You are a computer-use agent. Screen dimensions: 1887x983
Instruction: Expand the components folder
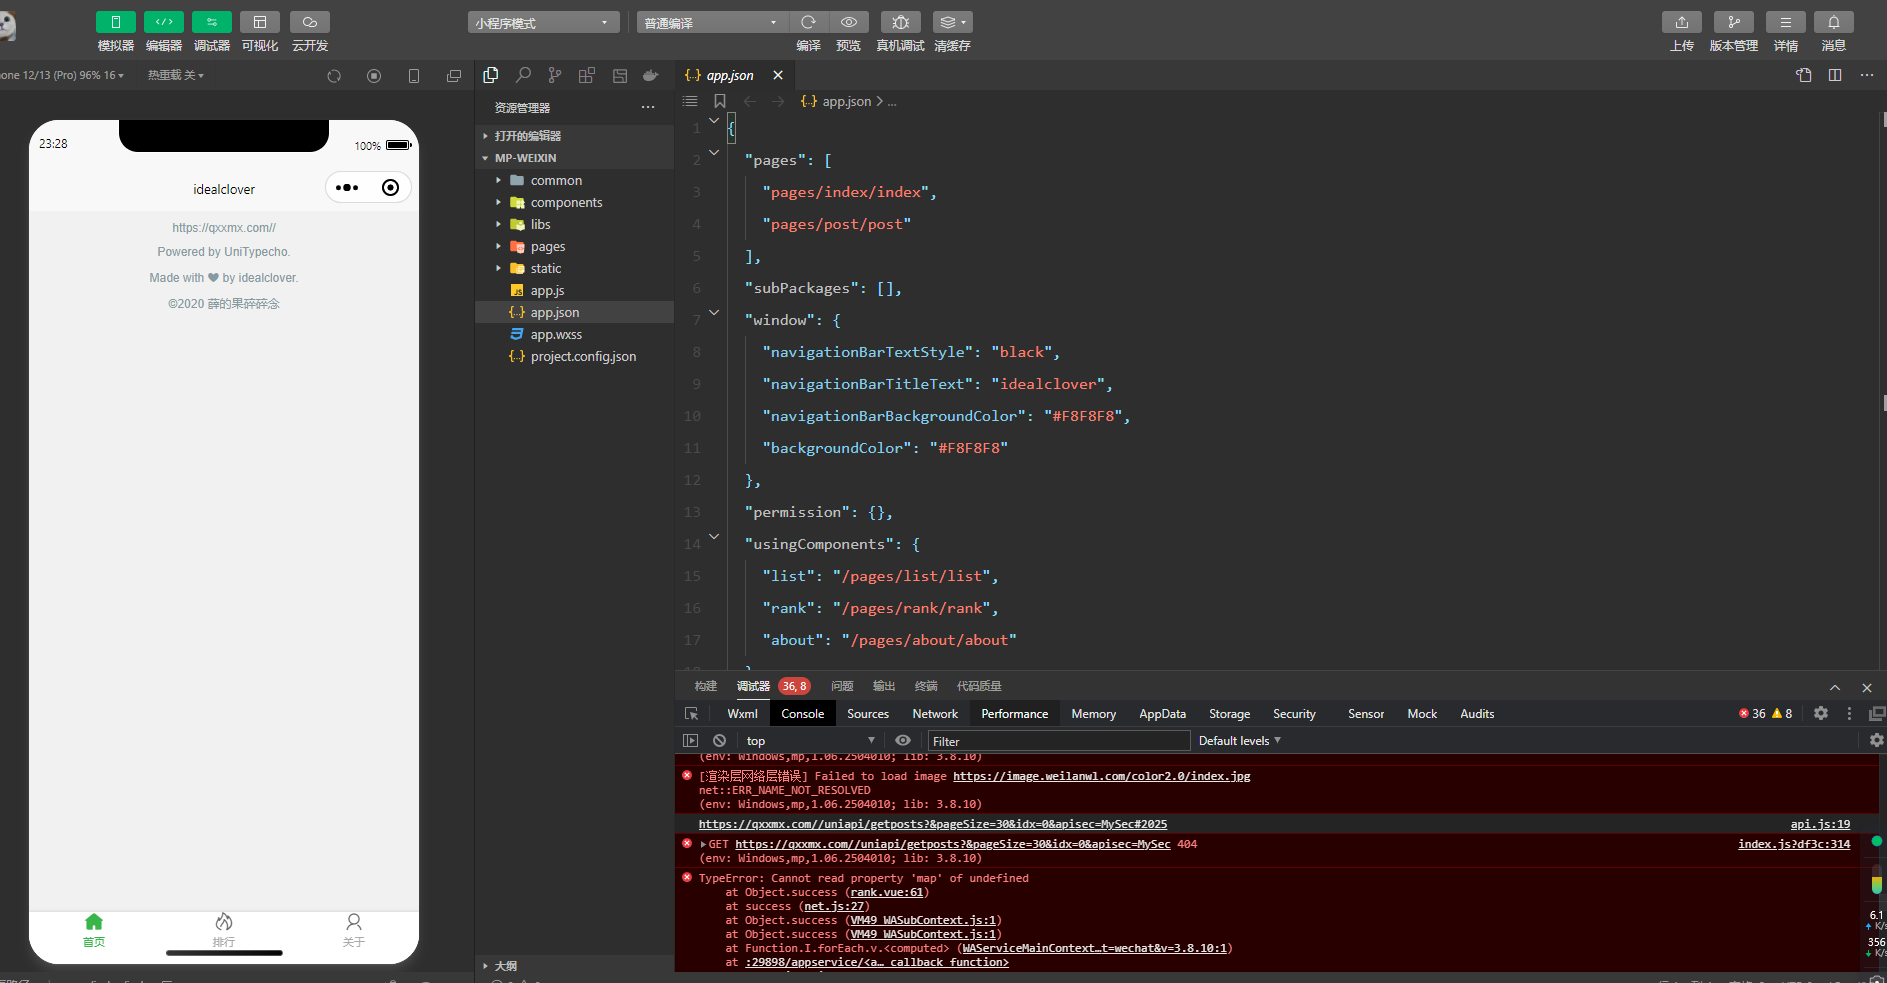[574, 202]
